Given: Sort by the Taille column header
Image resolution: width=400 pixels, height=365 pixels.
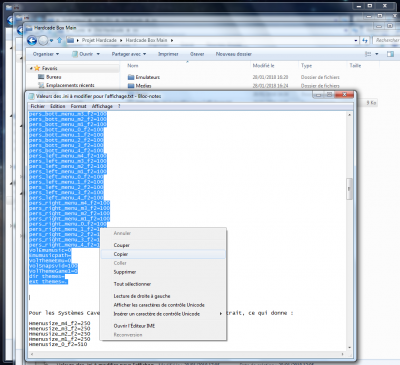Looking at the screenshot, I should (x=355, y=66).
